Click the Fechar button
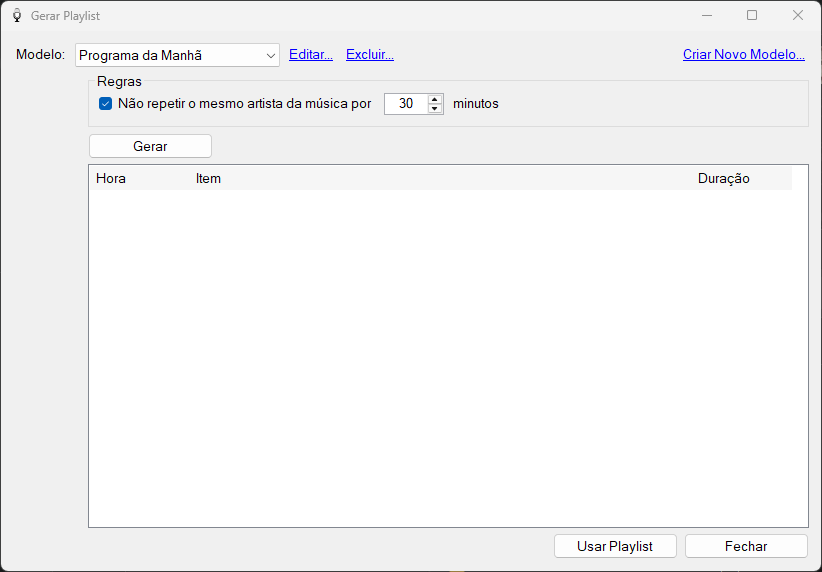This screenshot has height=572, width=822. tap(746, 546)
